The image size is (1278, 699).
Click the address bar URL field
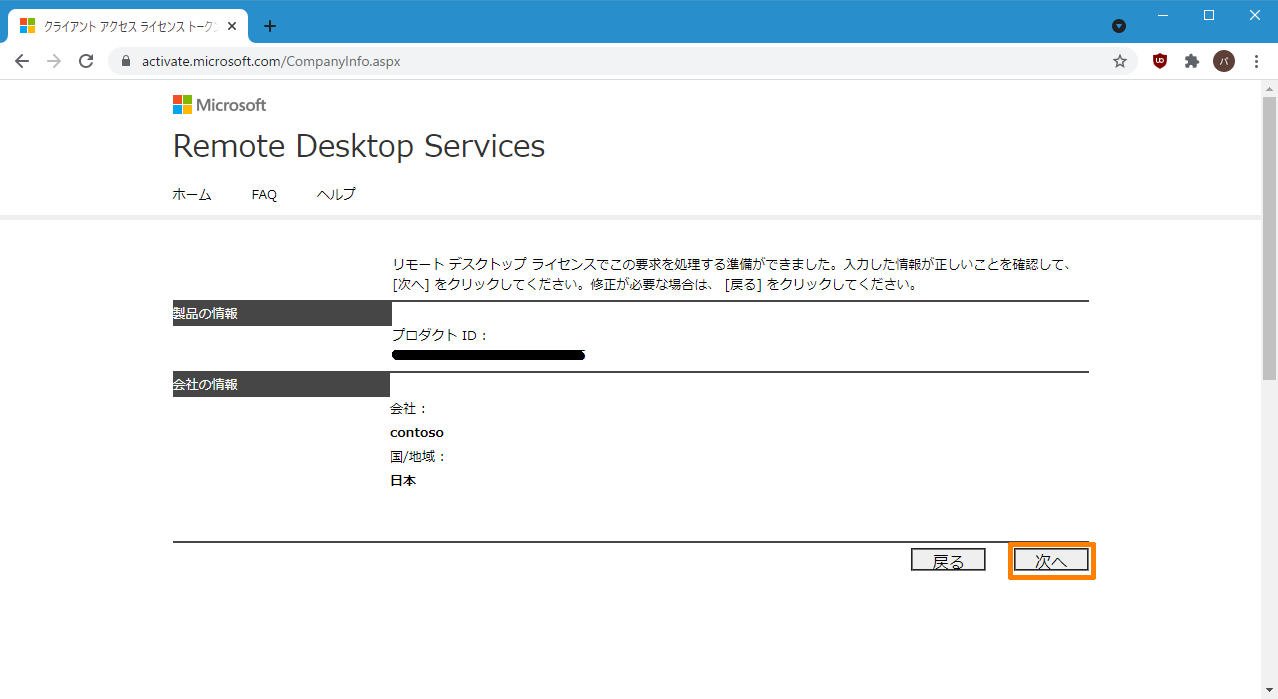(620, 61)
